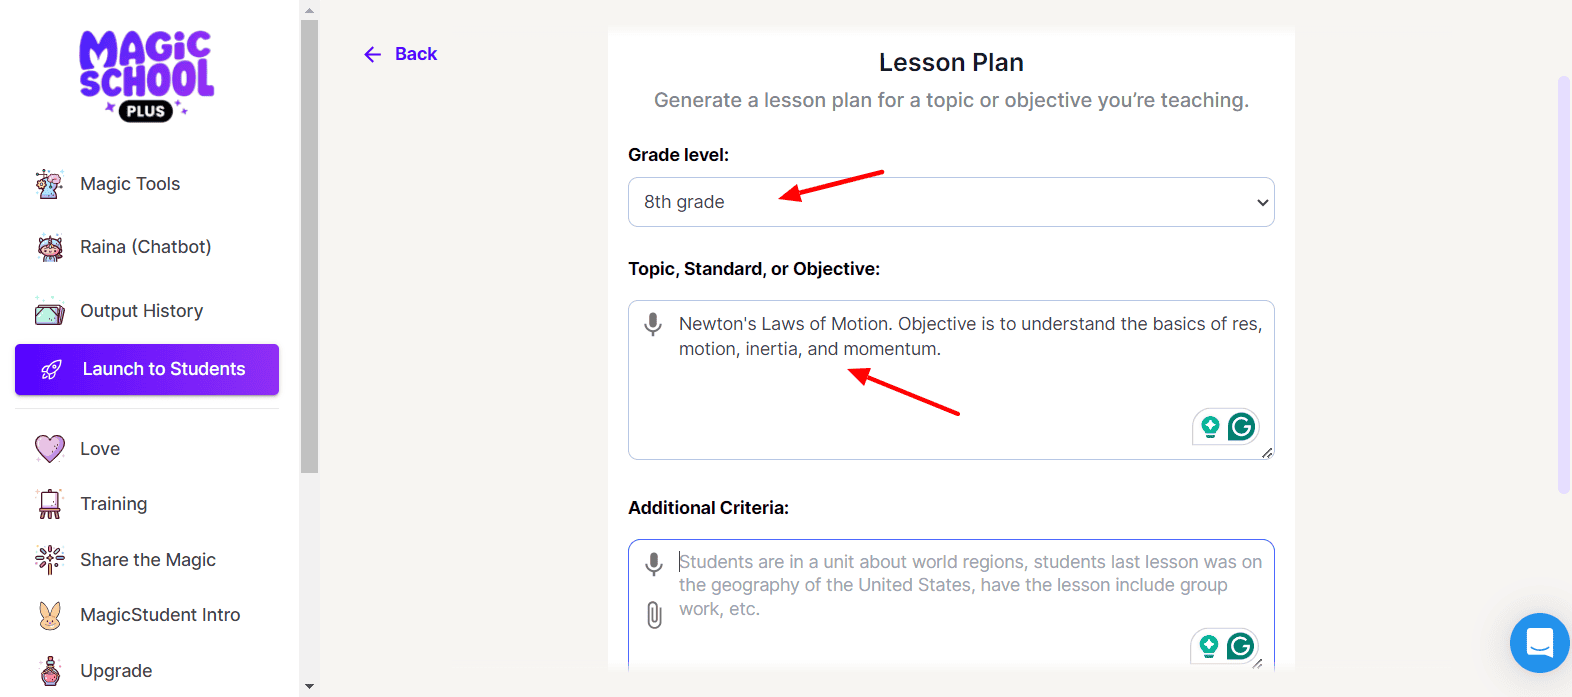Open the chat support bubble

click(1539, 642)
